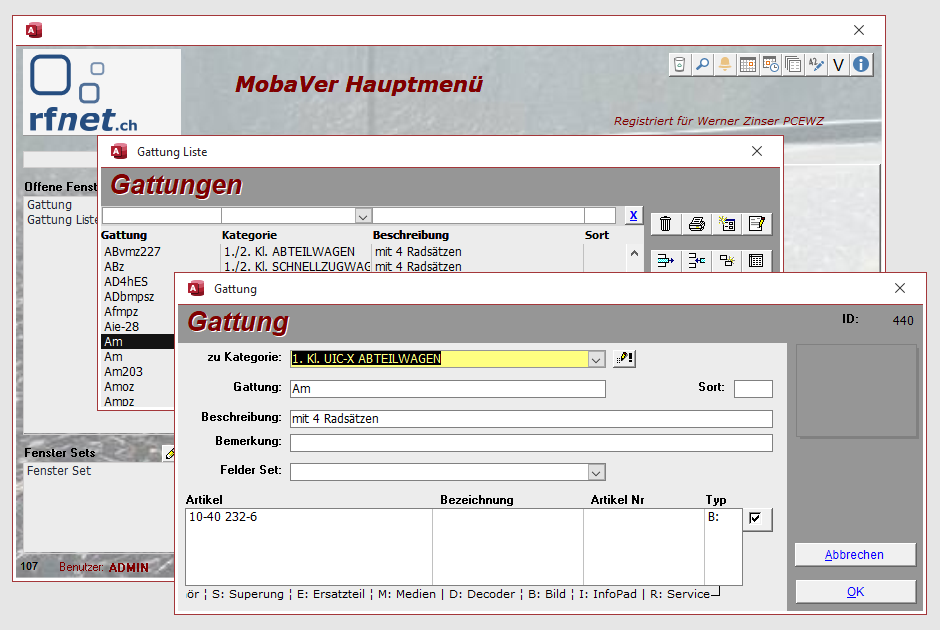This screenshot has height=630, width=940.
Task: Click the Beschreibung field in the Gattung dialog
Action: pos(531,418)
